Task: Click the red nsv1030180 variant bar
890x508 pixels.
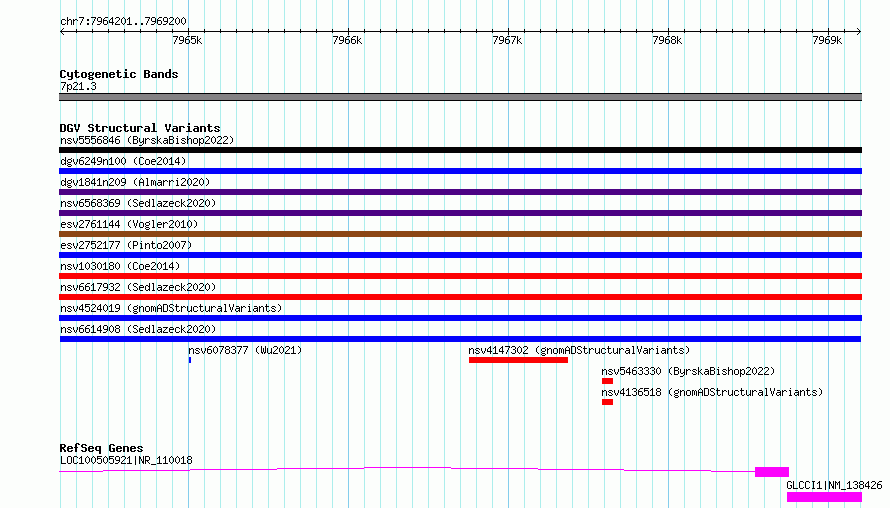Action: (460, 276)
